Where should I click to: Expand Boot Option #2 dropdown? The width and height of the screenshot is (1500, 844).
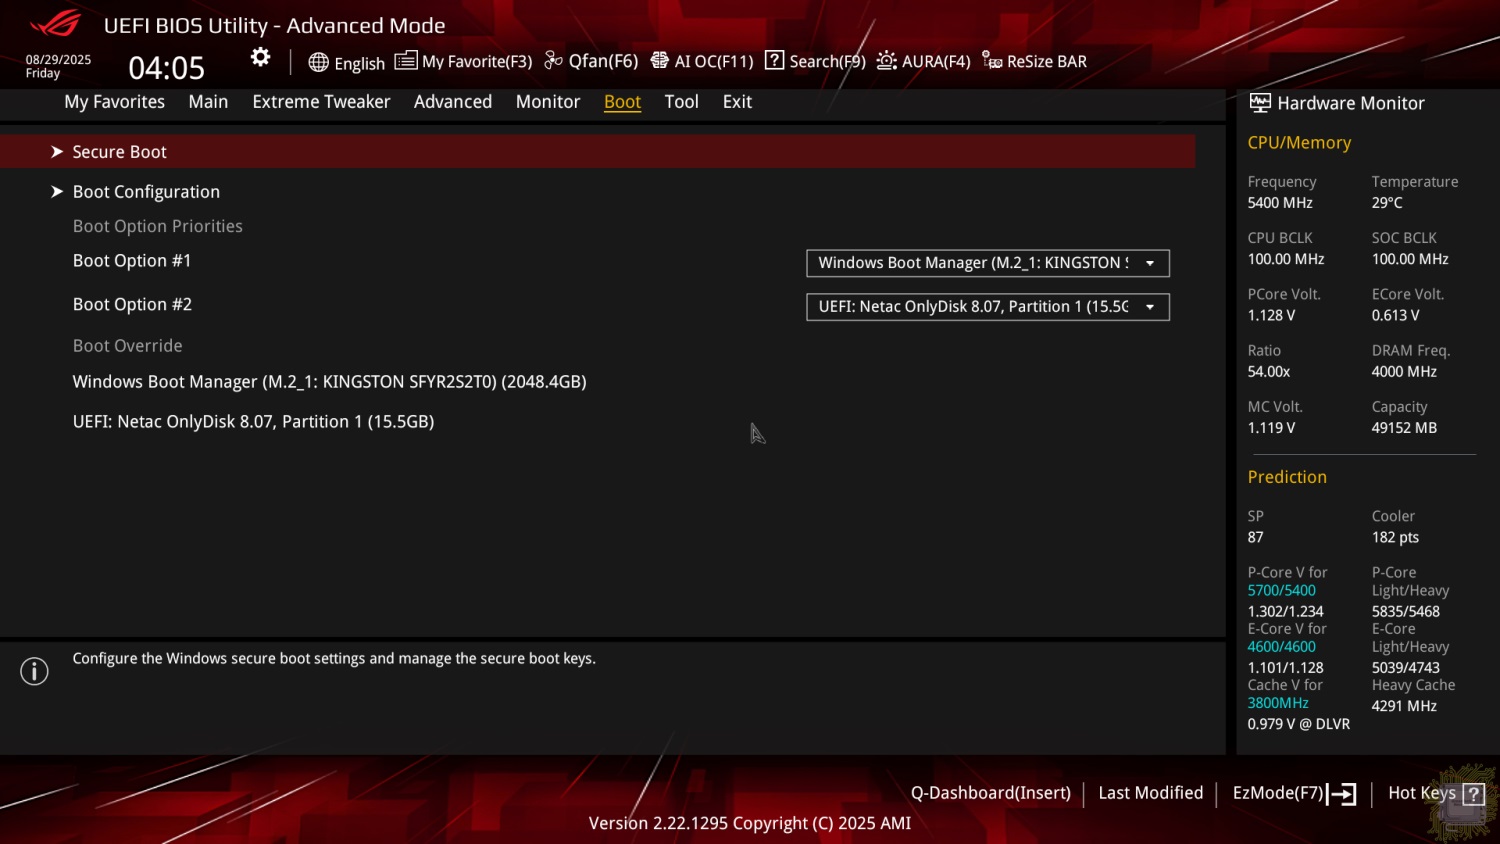click(x=987, y=307)
